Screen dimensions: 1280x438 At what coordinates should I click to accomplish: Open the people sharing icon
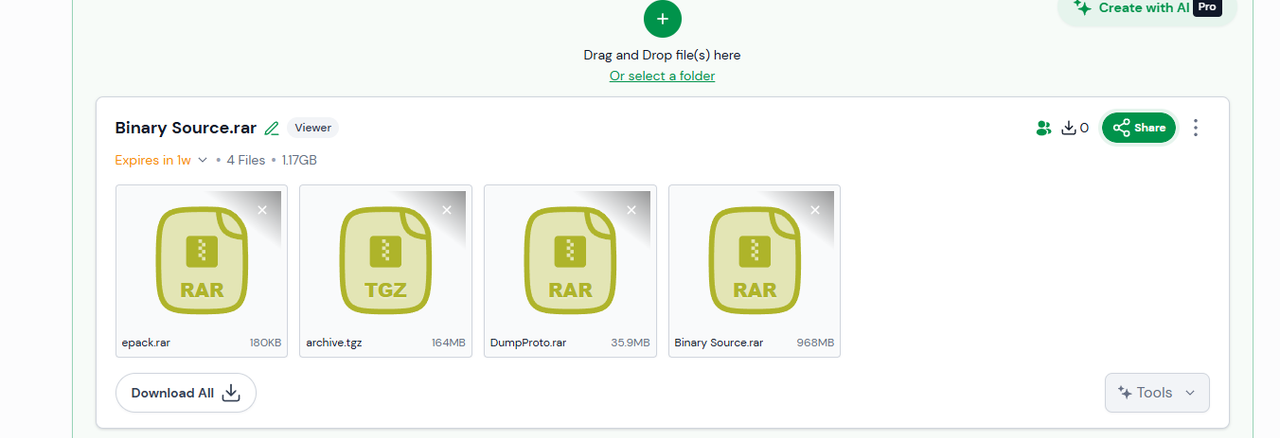point(1044,128)
